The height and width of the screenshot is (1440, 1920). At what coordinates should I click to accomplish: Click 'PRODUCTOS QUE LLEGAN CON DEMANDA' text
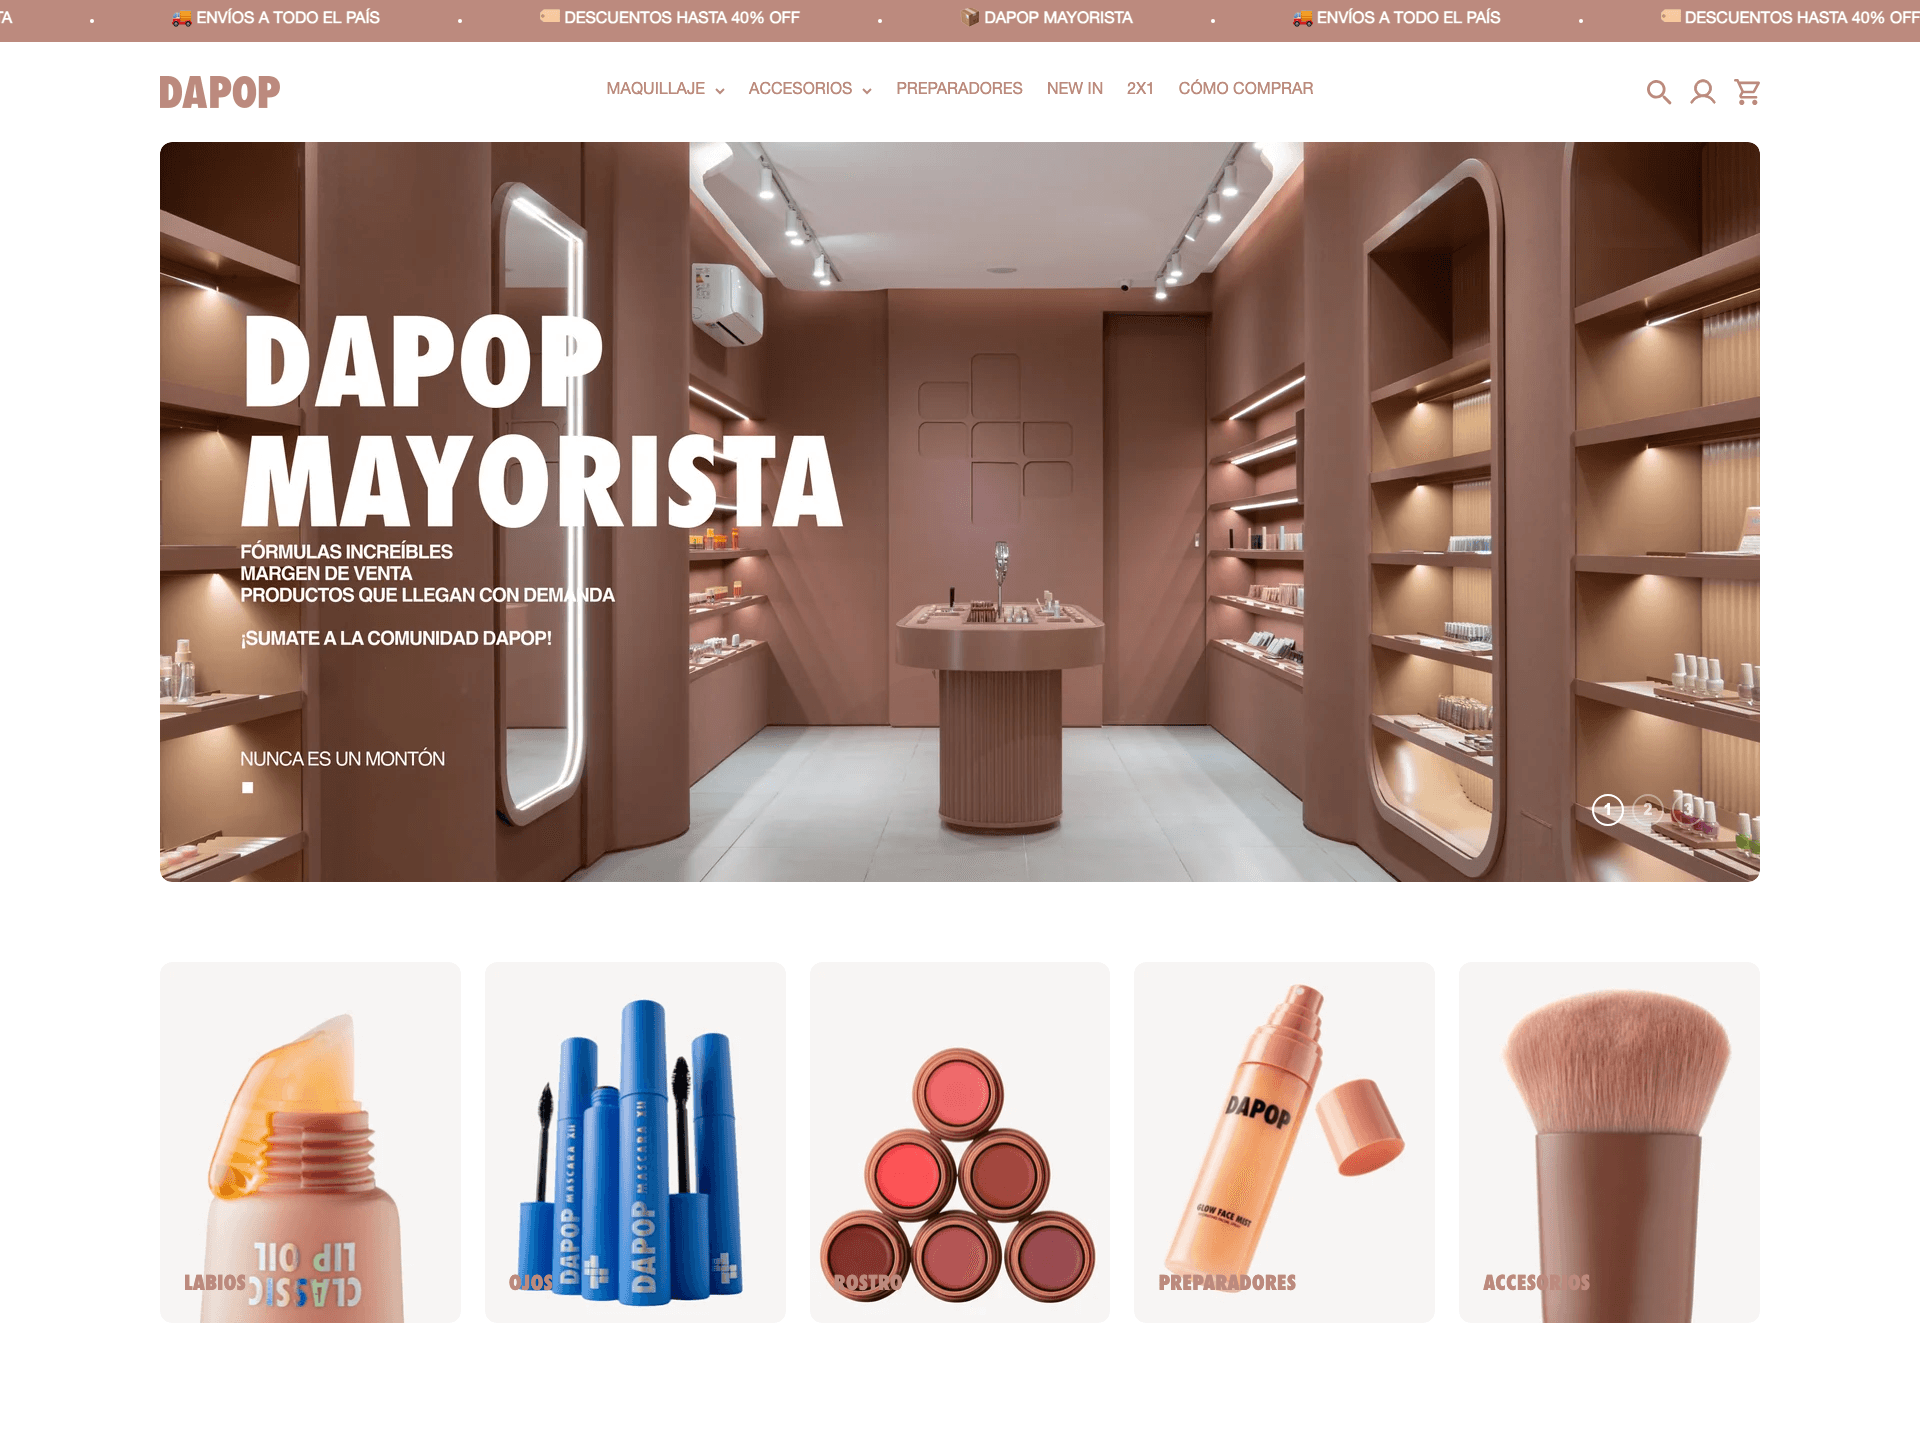[427, 595]
